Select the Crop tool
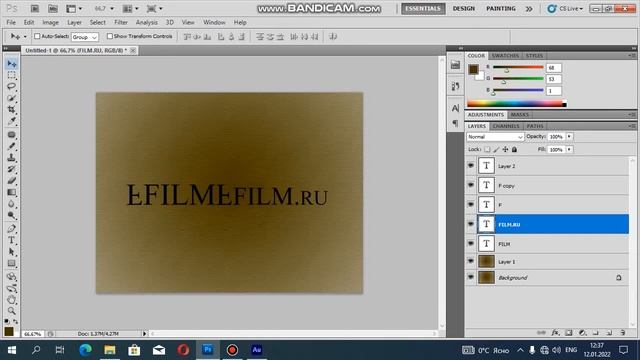Viewport: 640px width, 360px height. tap(11, 109)
